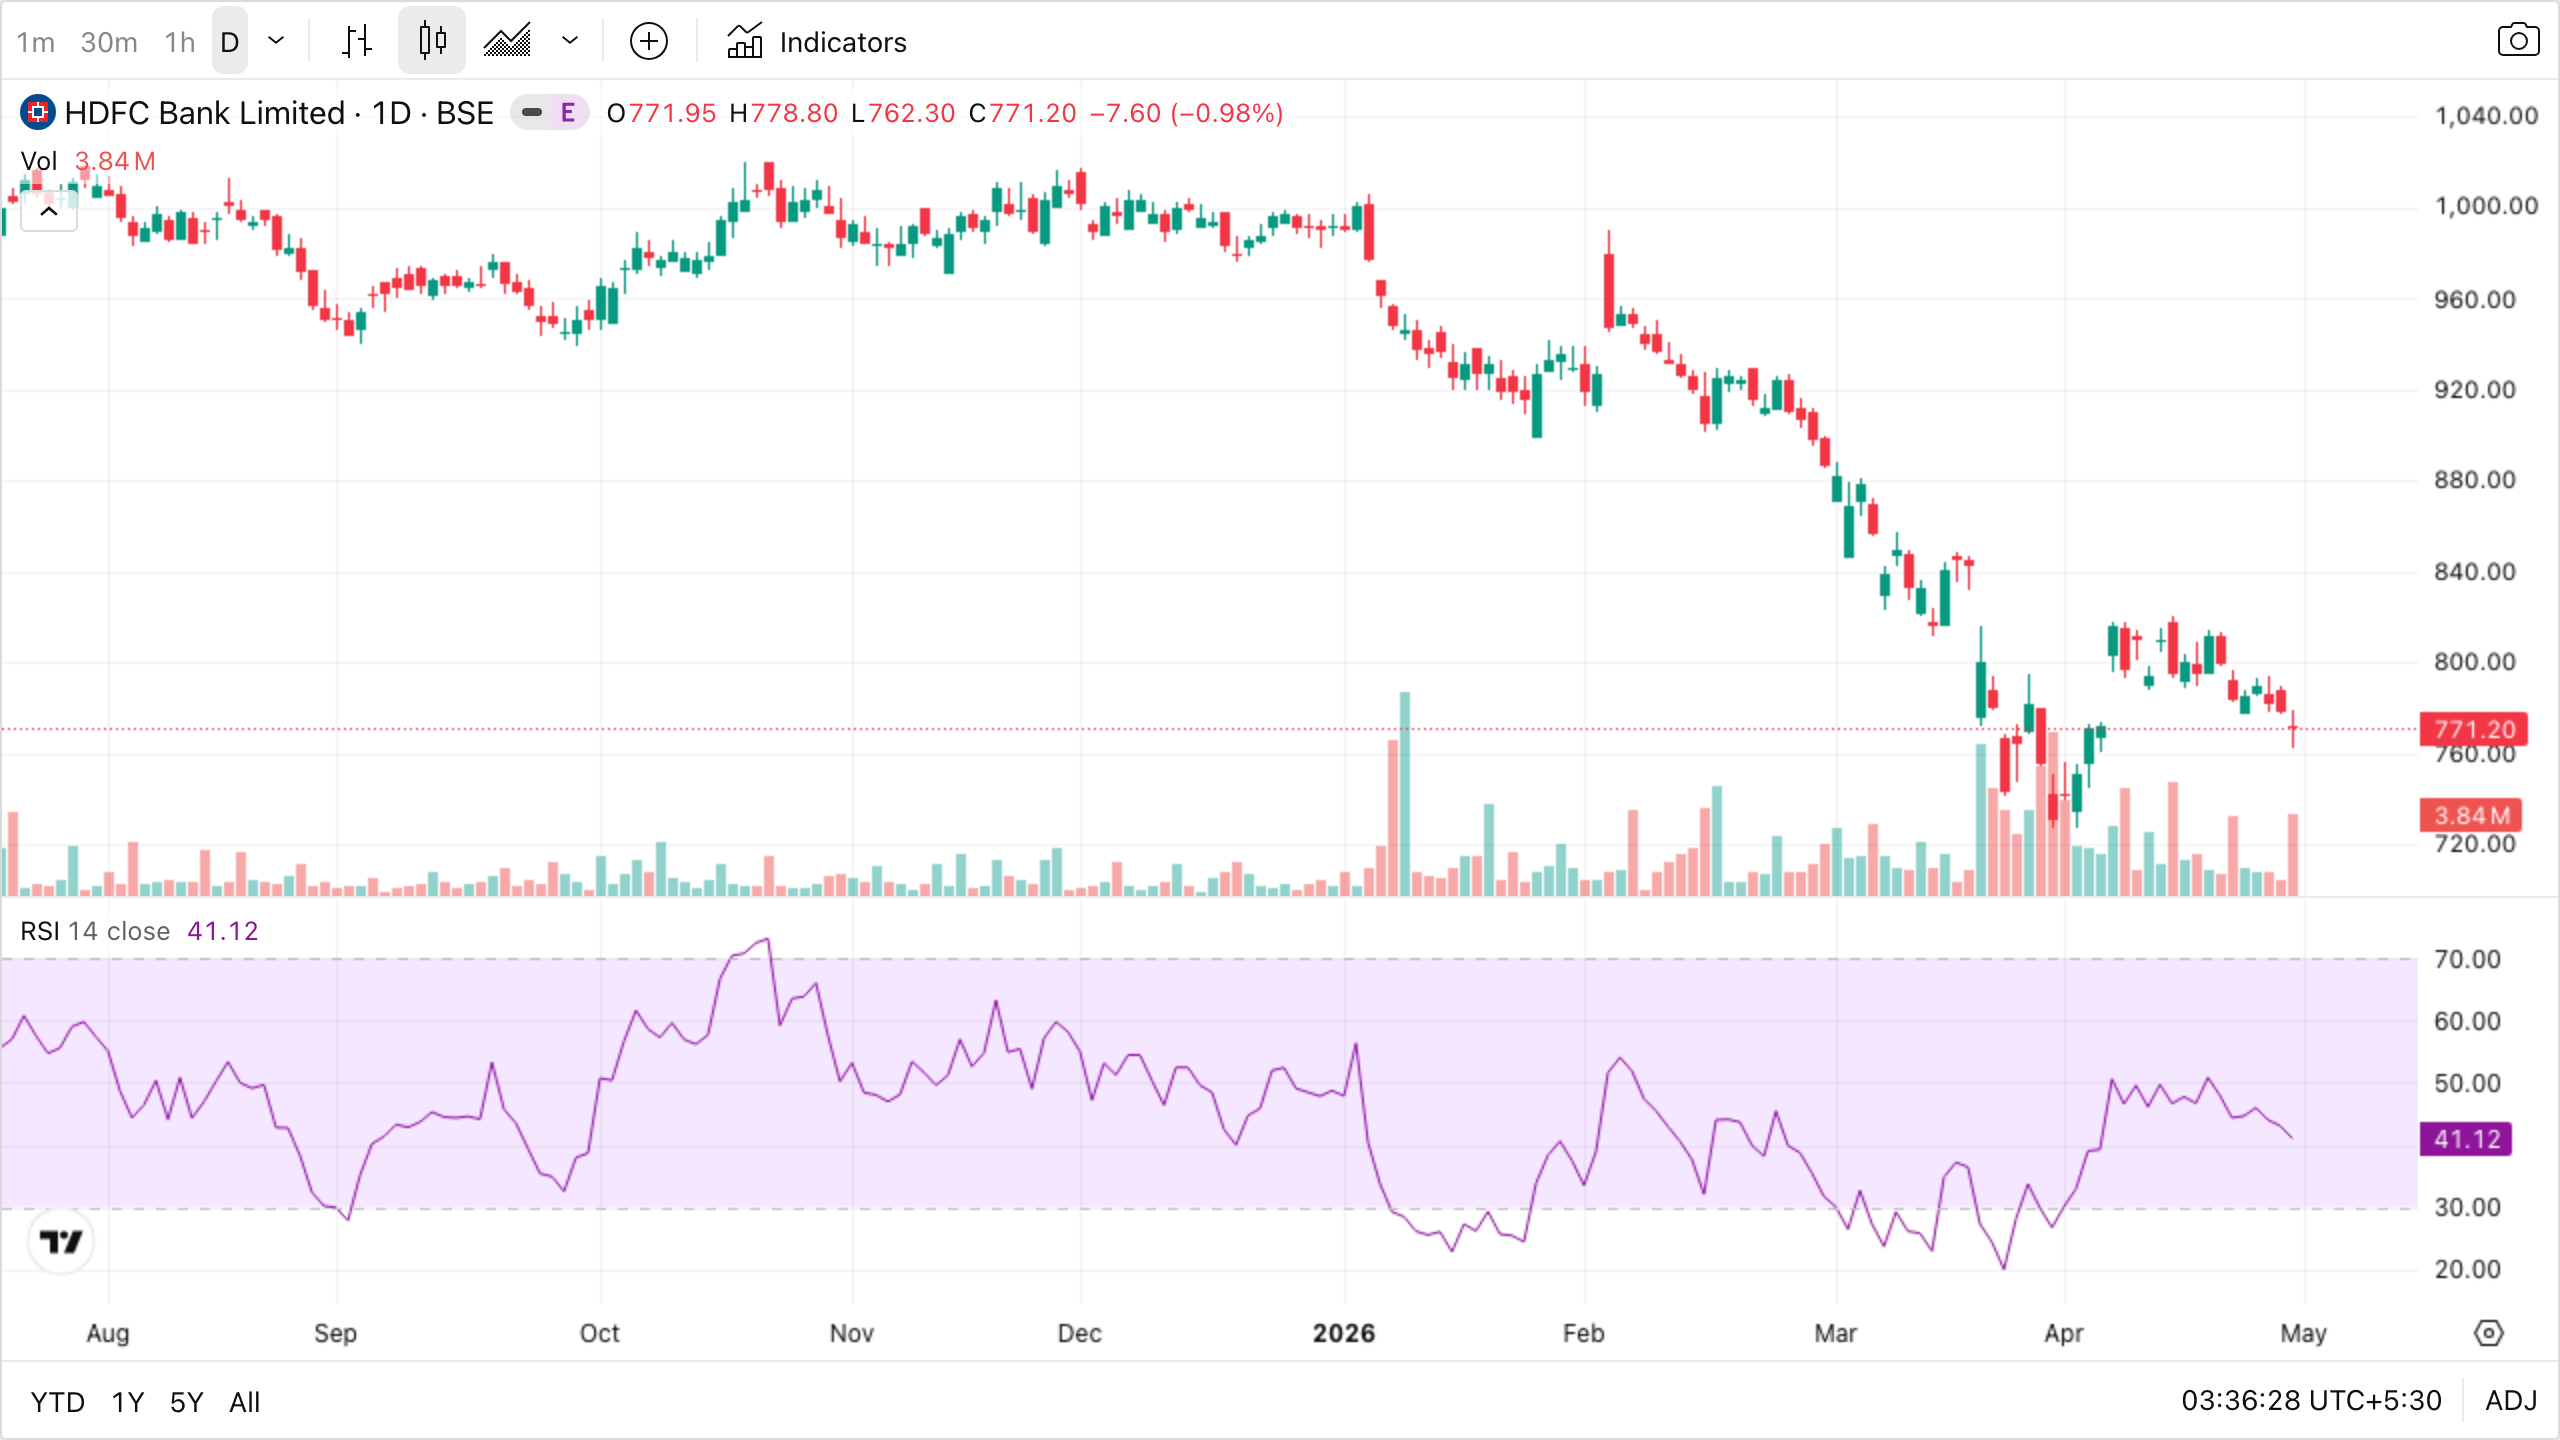Click the 880.00 price axis label
Image resolution: width=2560 pixels, height=1440 pixels.
click(x=2475, y=480)
